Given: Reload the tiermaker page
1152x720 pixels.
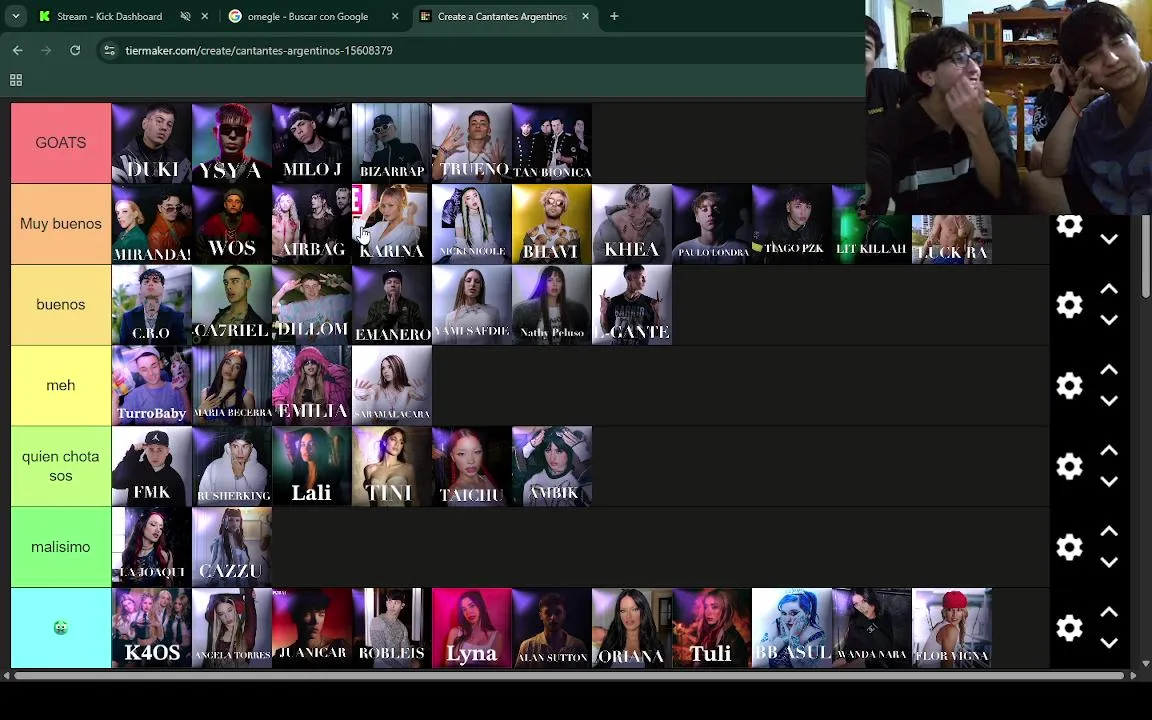Looking at the screenshot, I should 75,50.
